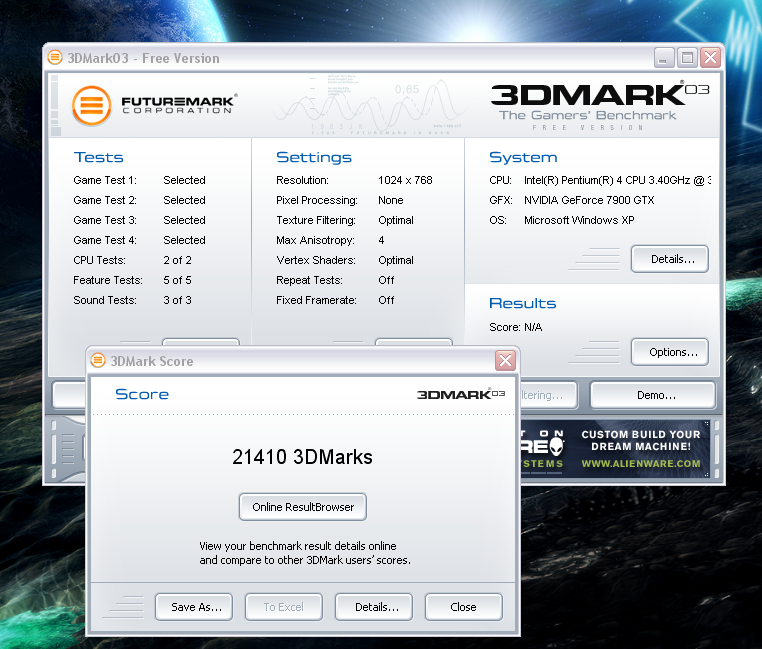This screenshot has width=762, height=649.
Task: Open the Online ResultBrowser
Action: (303, 507)
